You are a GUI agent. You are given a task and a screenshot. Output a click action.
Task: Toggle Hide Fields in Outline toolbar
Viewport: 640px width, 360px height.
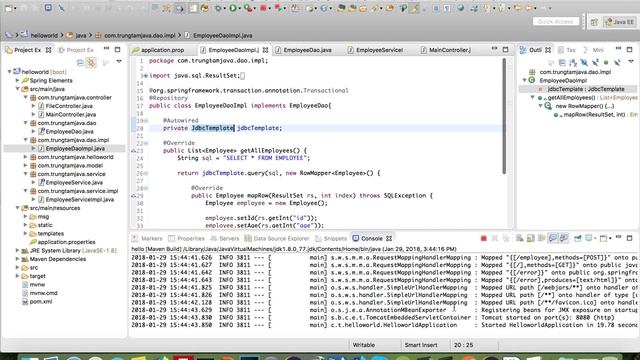coord(584,62)
